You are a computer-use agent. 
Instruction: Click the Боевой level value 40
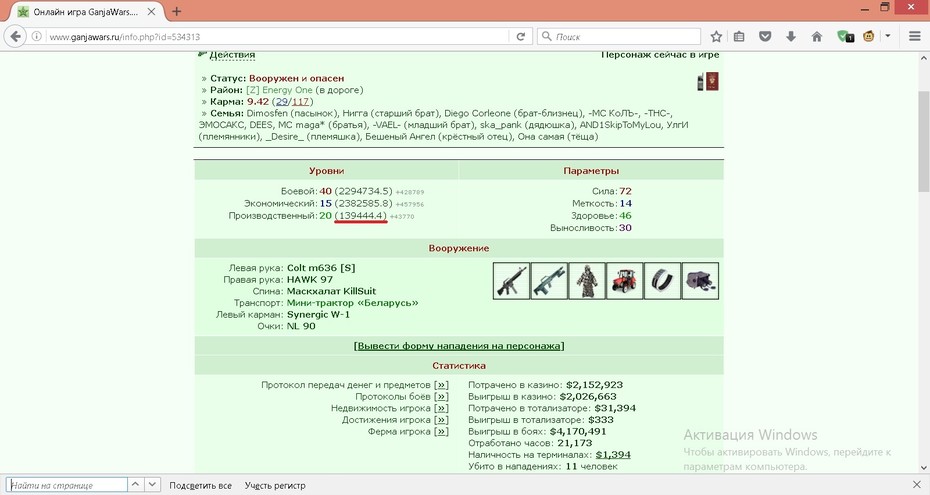pos(326,191)
